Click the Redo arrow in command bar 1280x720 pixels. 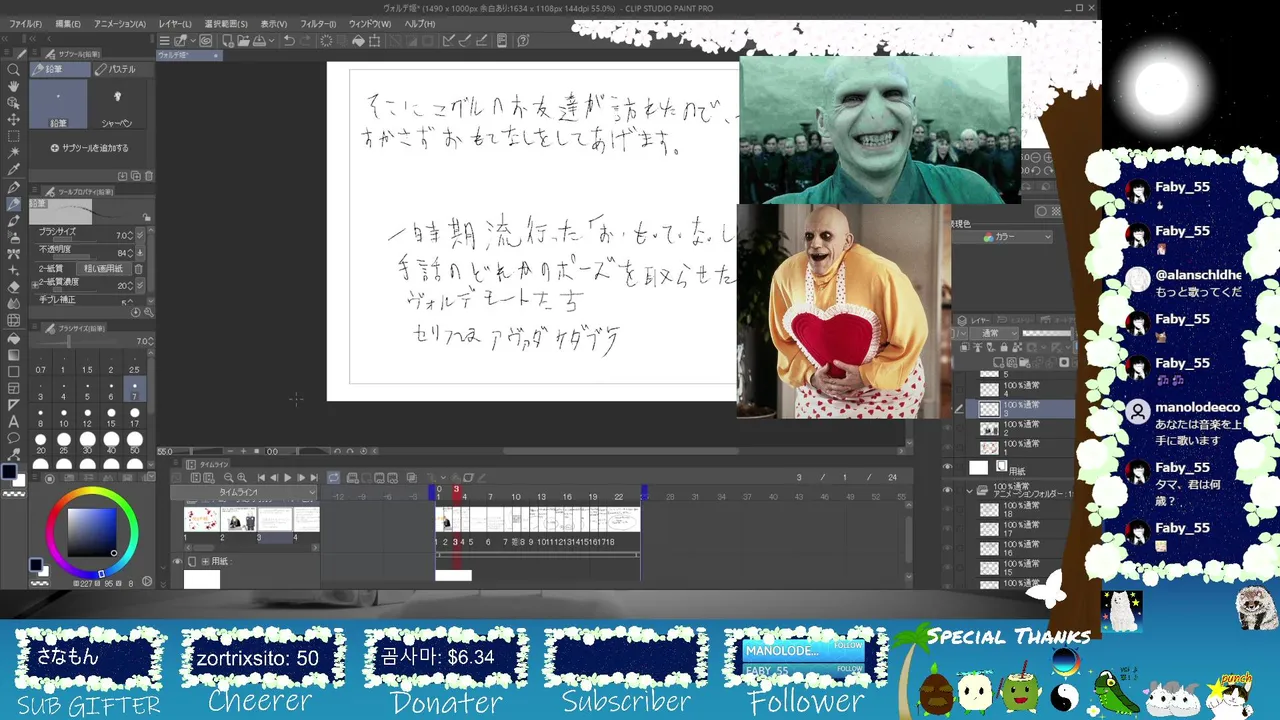(306, 41)
